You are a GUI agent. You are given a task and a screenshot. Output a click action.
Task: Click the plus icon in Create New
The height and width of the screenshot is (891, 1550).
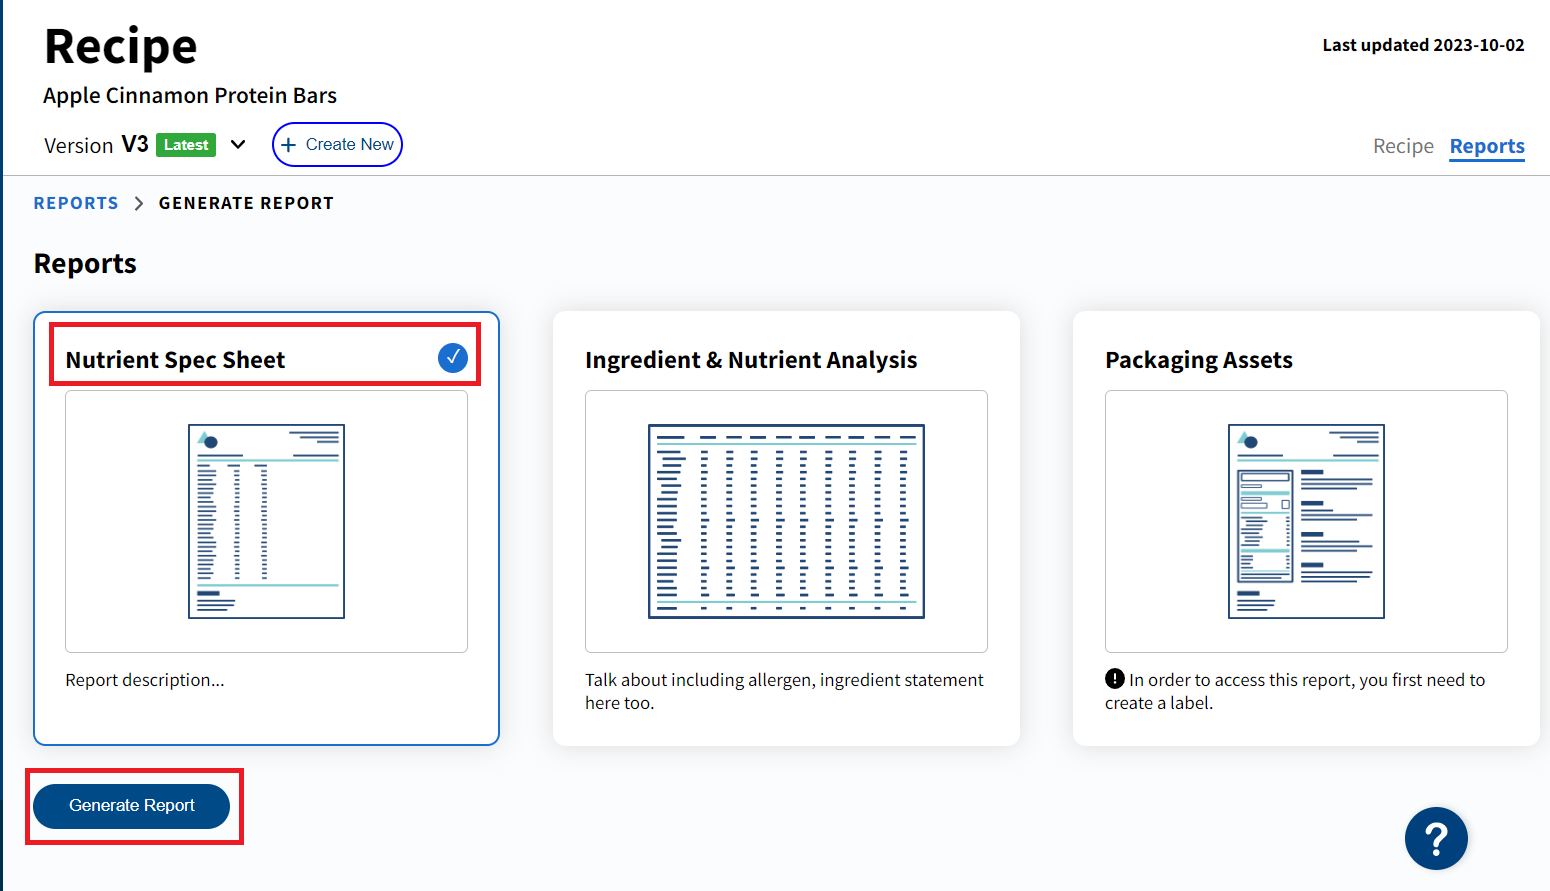pos(289,144)
